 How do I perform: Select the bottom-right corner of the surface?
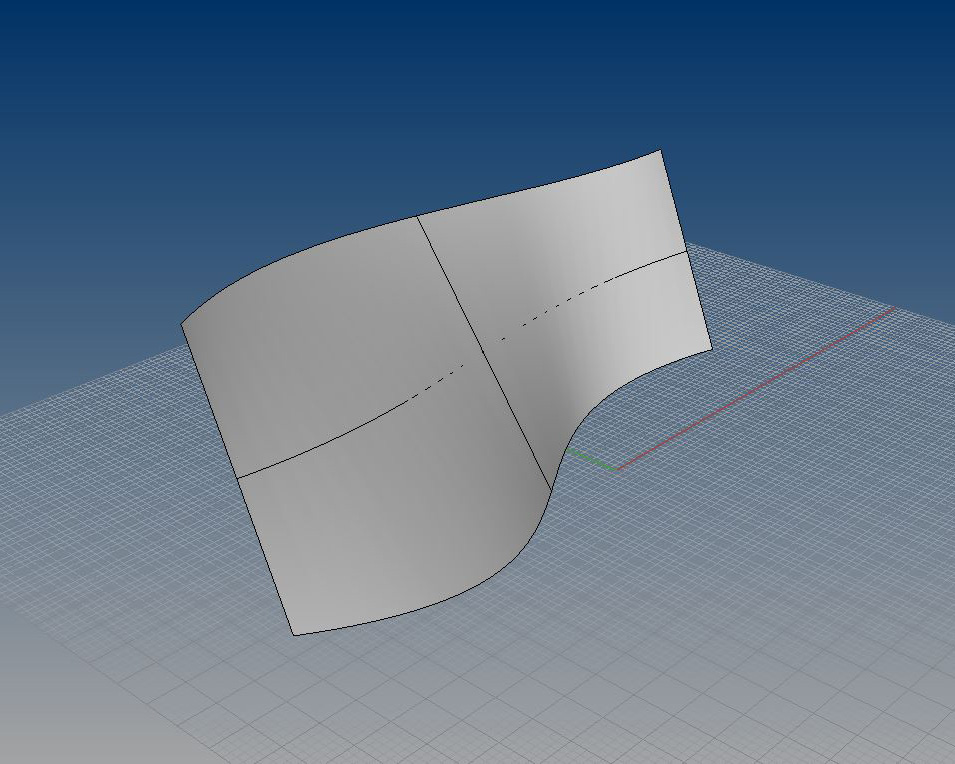(x=711, y=348)
